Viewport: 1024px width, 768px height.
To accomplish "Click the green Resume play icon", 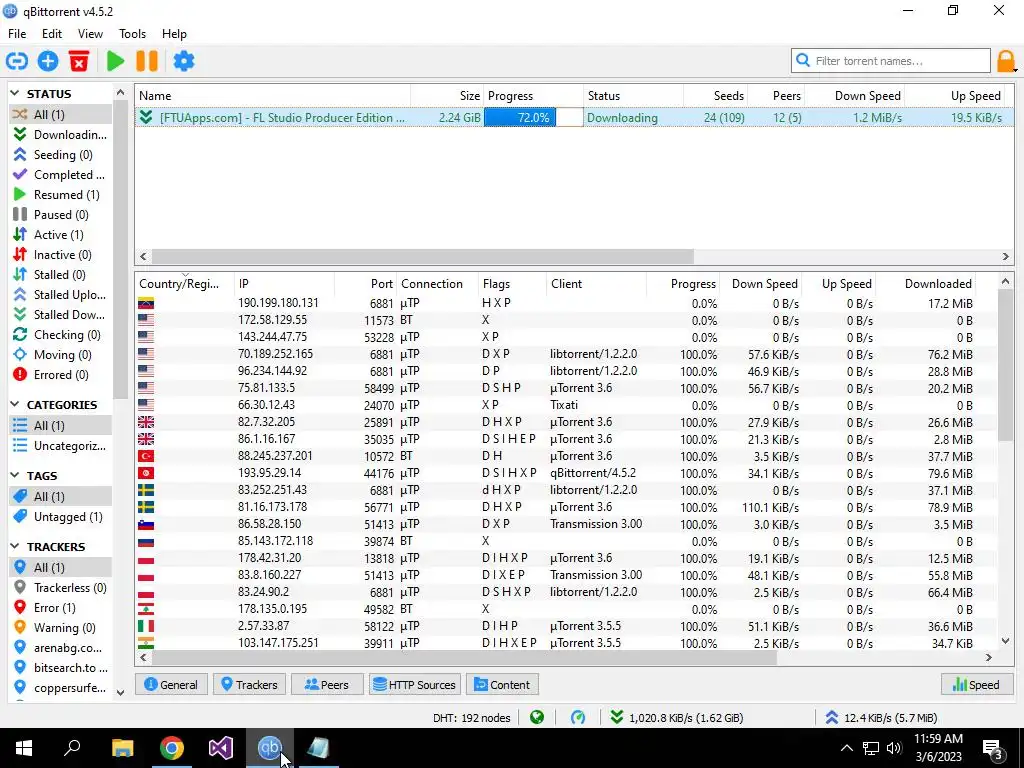I will pos(116,61).
